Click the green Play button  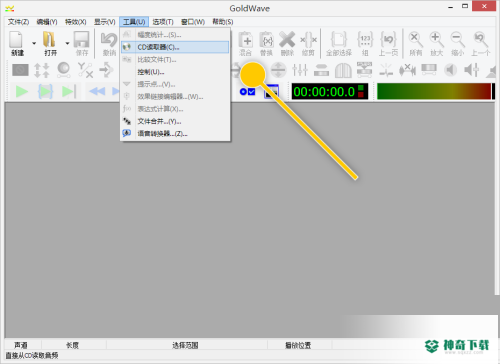click(x=22, y=91)
